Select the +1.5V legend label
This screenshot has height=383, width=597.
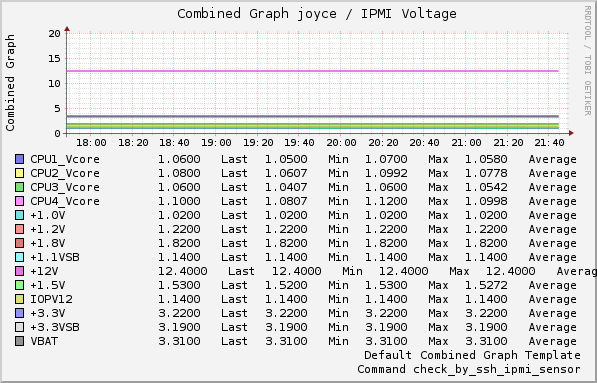tap(48, 285)
